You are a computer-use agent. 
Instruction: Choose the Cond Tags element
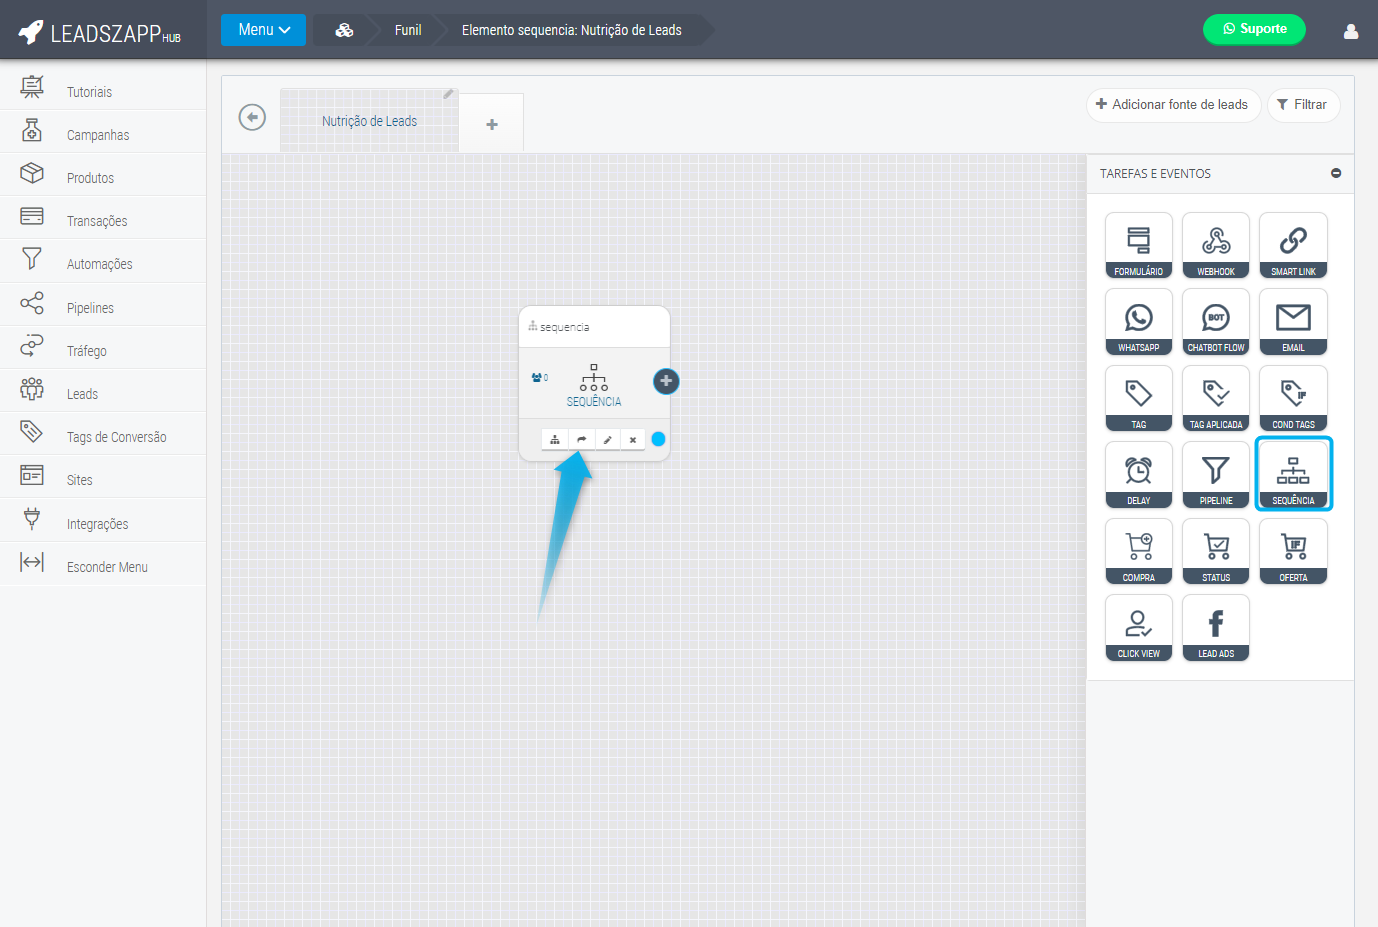(x=1292, y=398)
